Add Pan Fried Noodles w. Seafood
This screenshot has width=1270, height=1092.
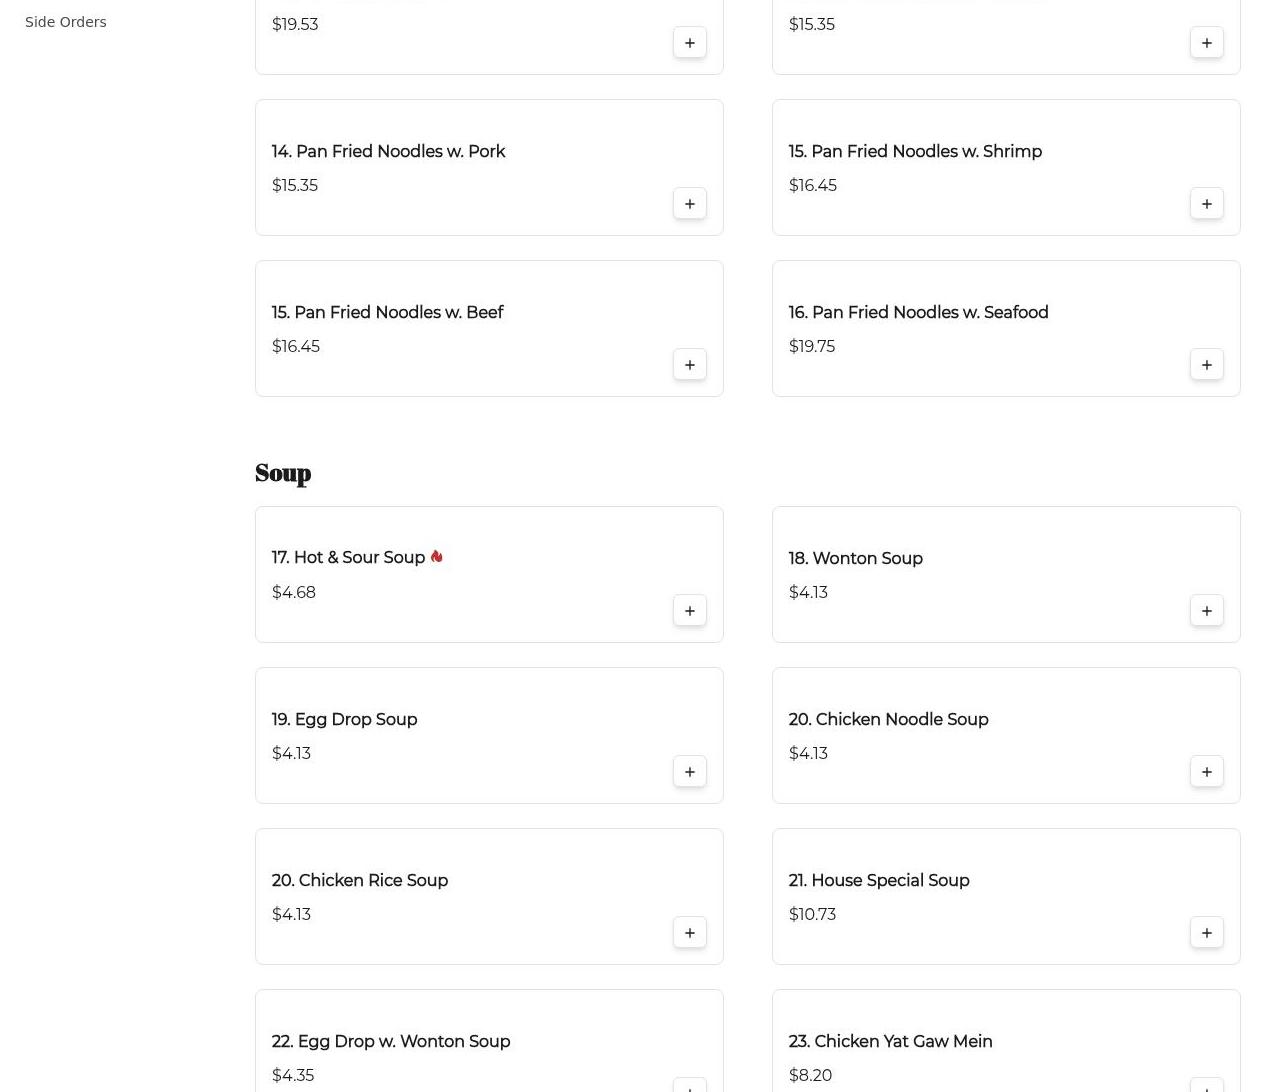coord(1206,364)
